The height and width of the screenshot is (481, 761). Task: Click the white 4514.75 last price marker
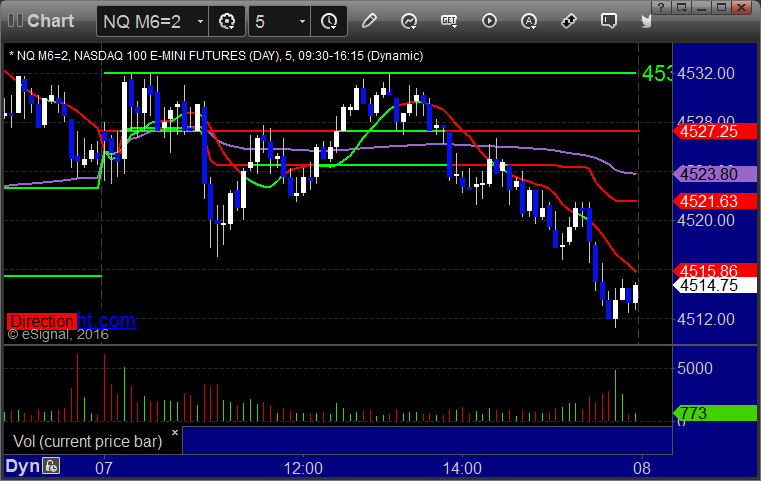[x=715, y=285]
